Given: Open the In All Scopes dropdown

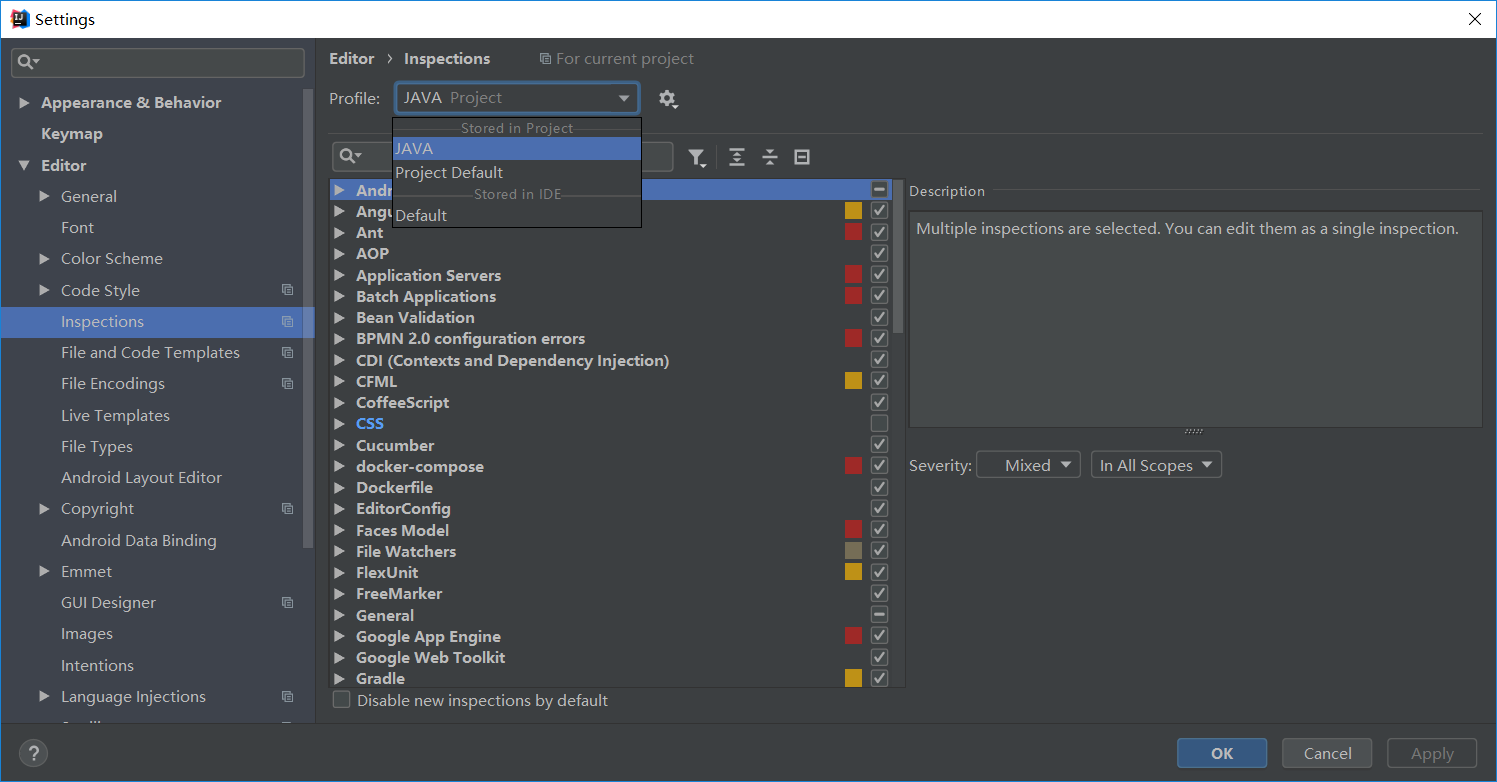Looking at the screenshot, I should [1156, 465].
